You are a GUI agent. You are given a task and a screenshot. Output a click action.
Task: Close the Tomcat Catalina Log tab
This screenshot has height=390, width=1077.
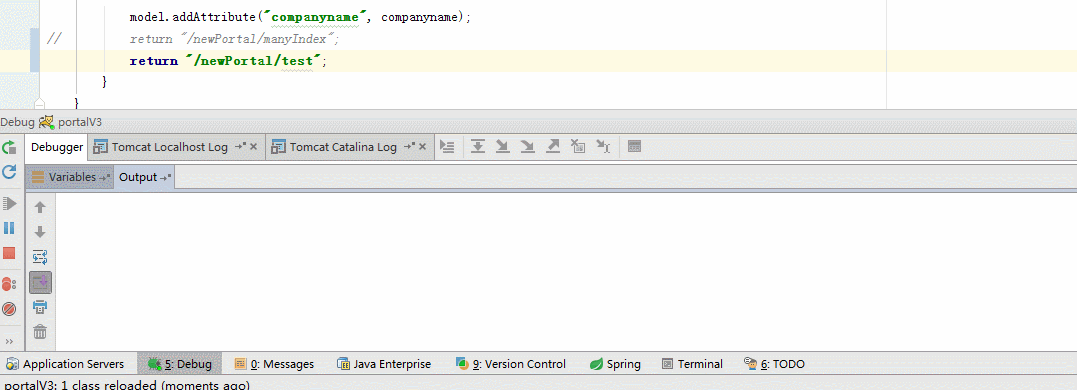tap(422, 146)
